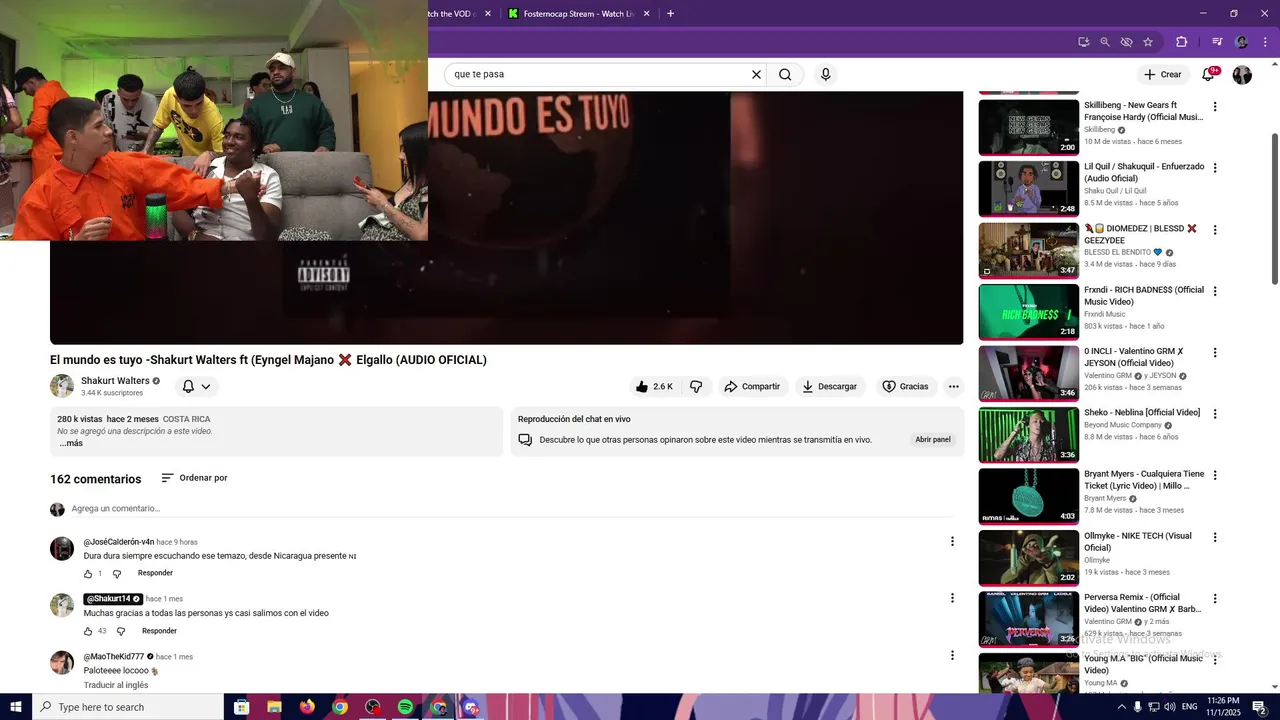The height and width of the screenshot is (720, 1280).
Task: Open options menu for @MaoTheKid777's comment
Action: tap(952, 656)
